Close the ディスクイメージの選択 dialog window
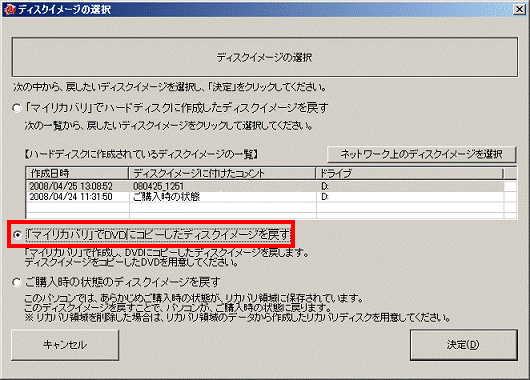 point(520,9)
